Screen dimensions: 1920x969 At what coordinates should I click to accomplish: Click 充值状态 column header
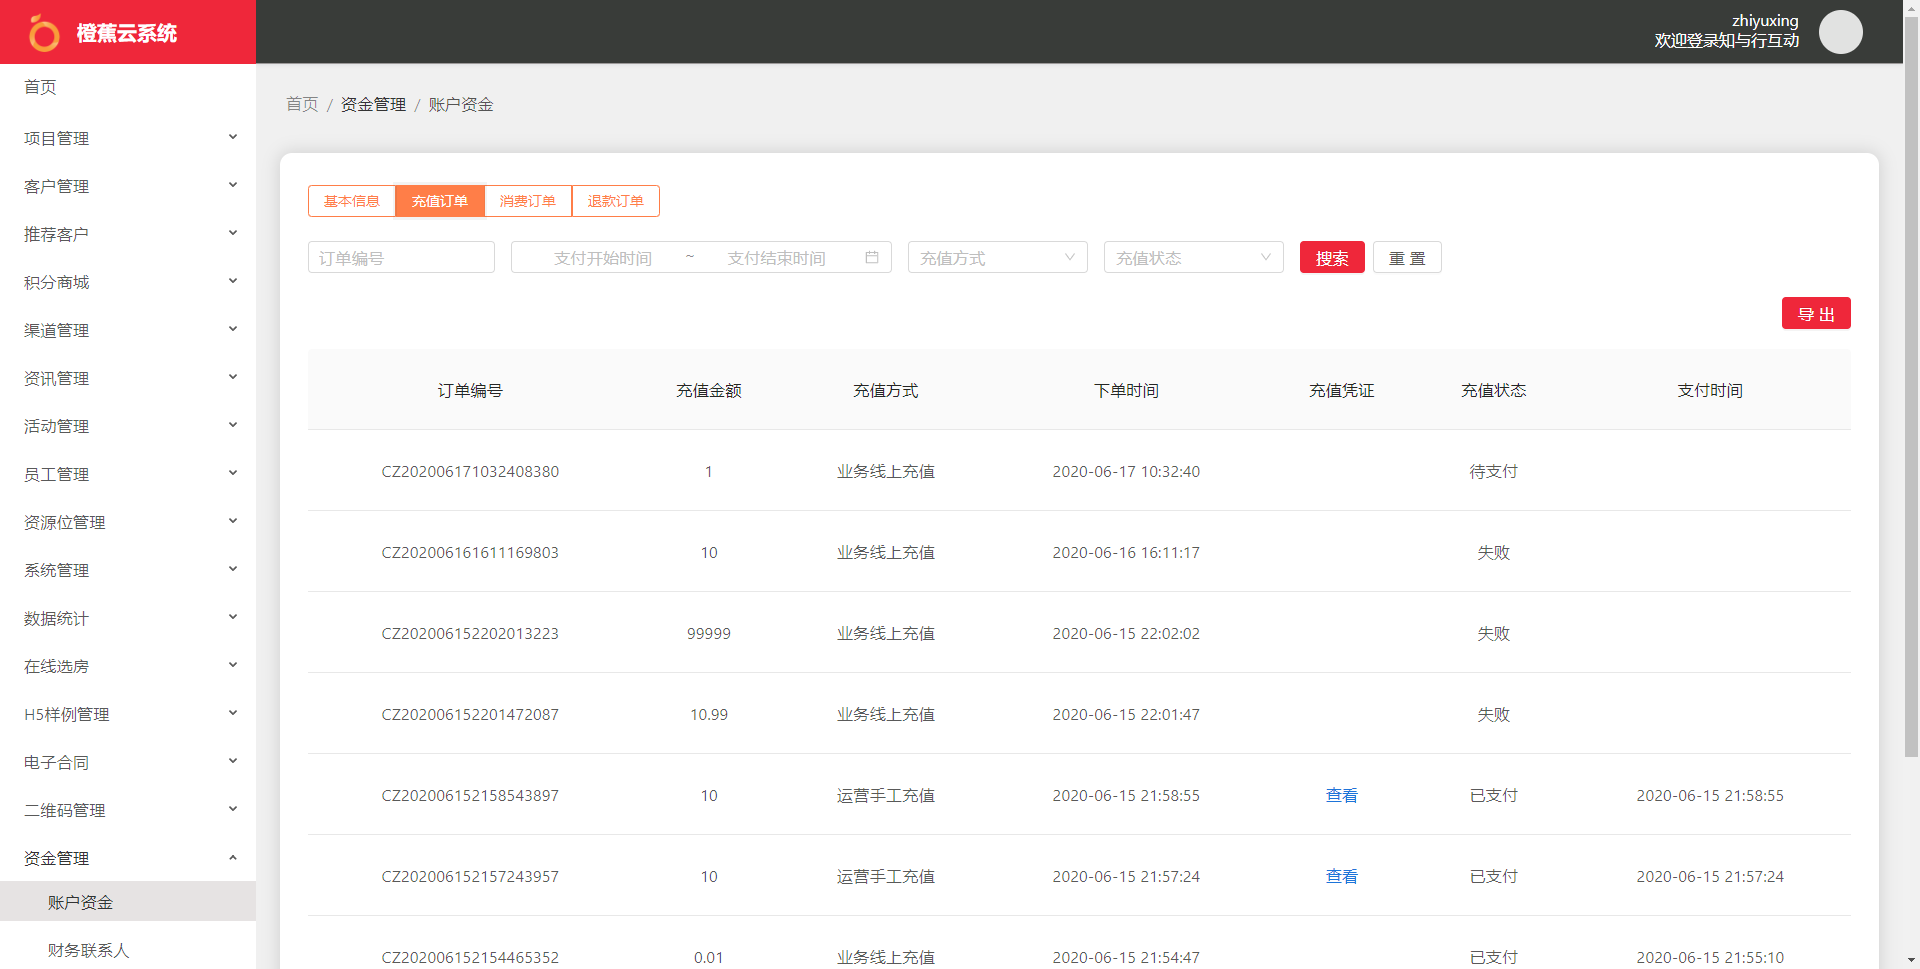(x=1493, y=390)
